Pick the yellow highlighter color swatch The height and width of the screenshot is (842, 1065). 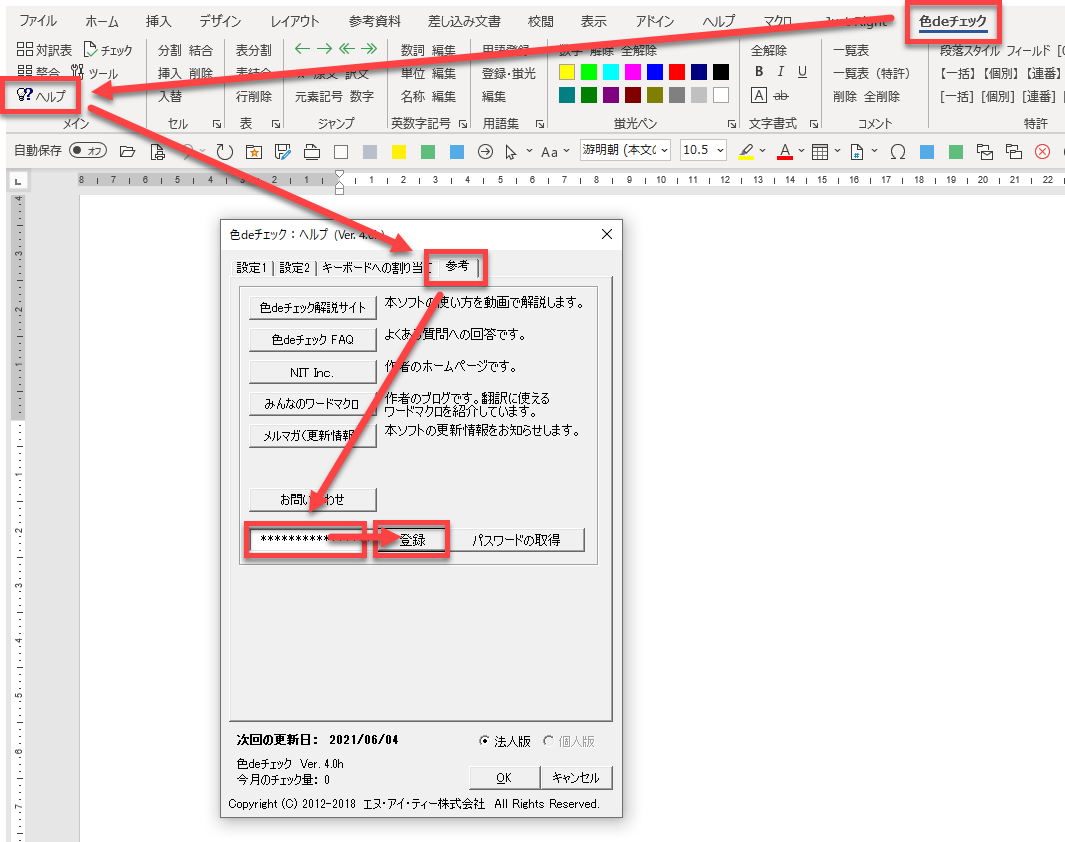tap(567, 72)
